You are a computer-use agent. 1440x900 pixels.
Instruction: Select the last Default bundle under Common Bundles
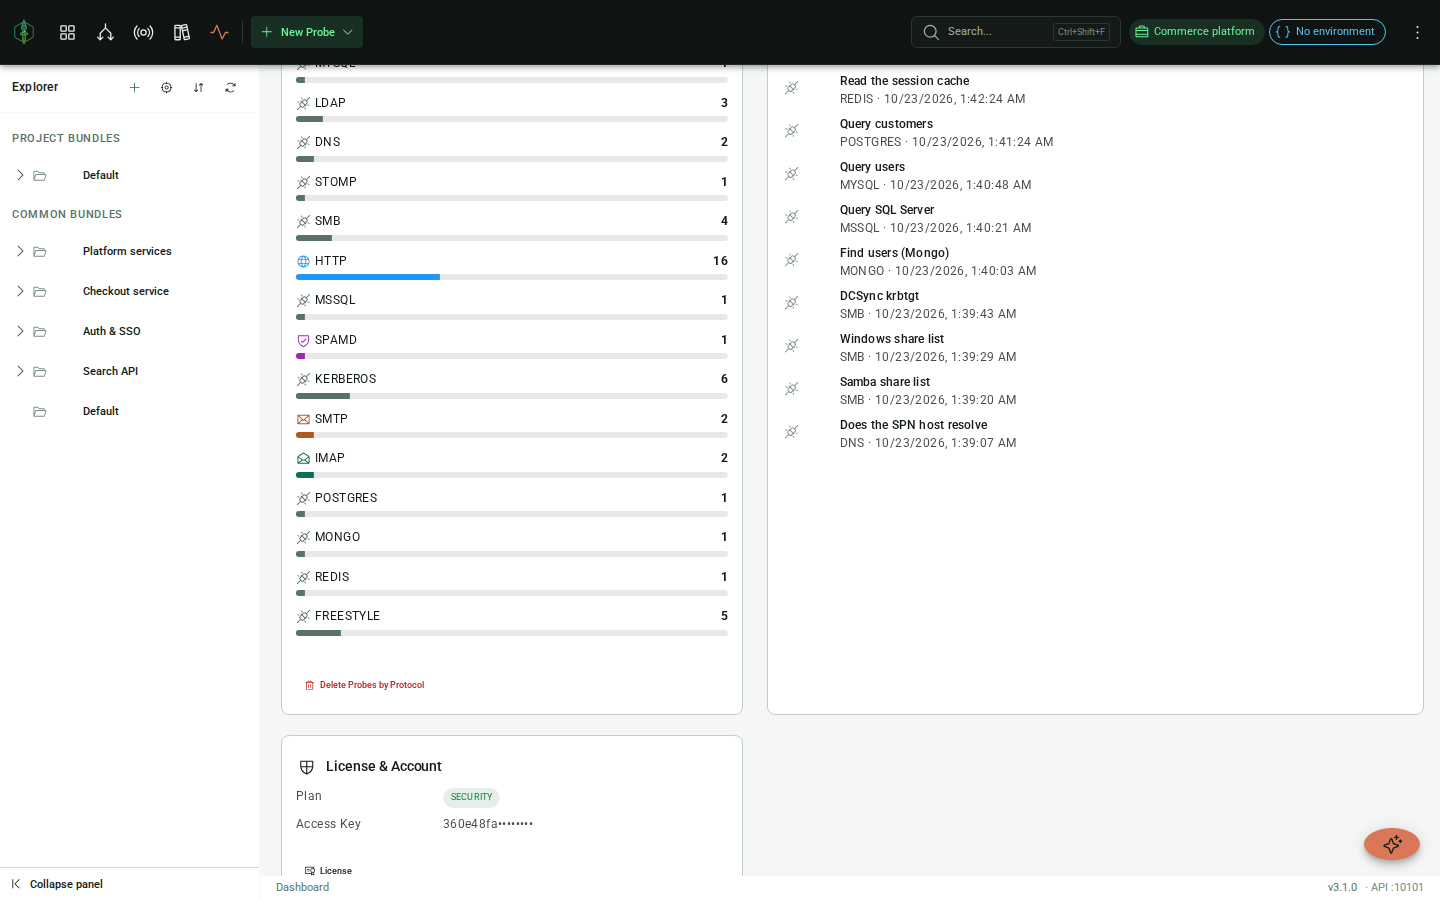click(x=130, y=411)
